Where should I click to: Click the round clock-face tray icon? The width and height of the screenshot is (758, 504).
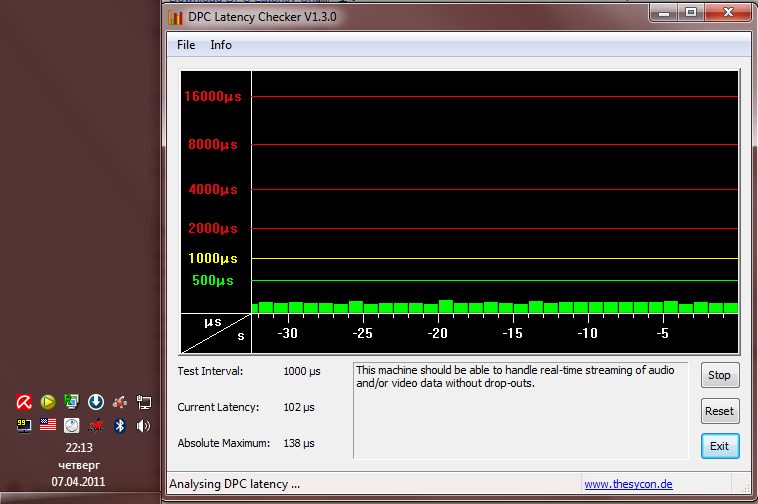[x=72, y=425]
